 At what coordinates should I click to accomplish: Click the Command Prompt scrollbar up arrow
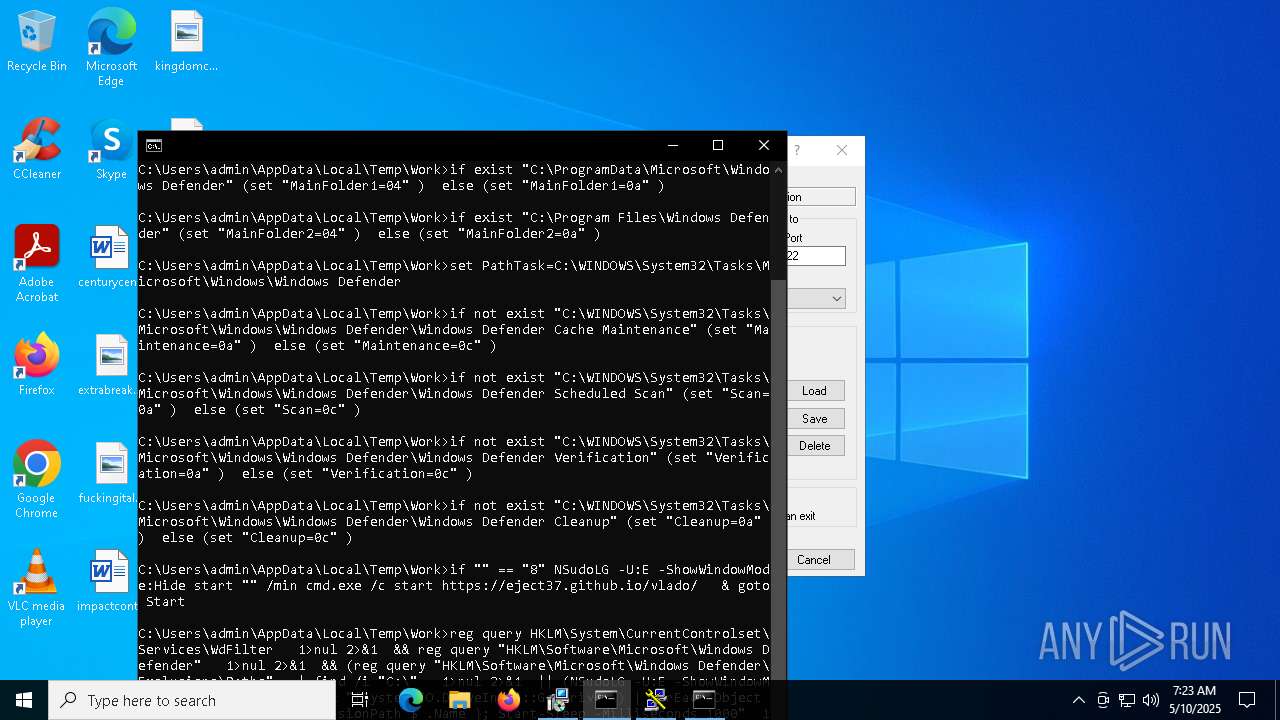point(779,170)
